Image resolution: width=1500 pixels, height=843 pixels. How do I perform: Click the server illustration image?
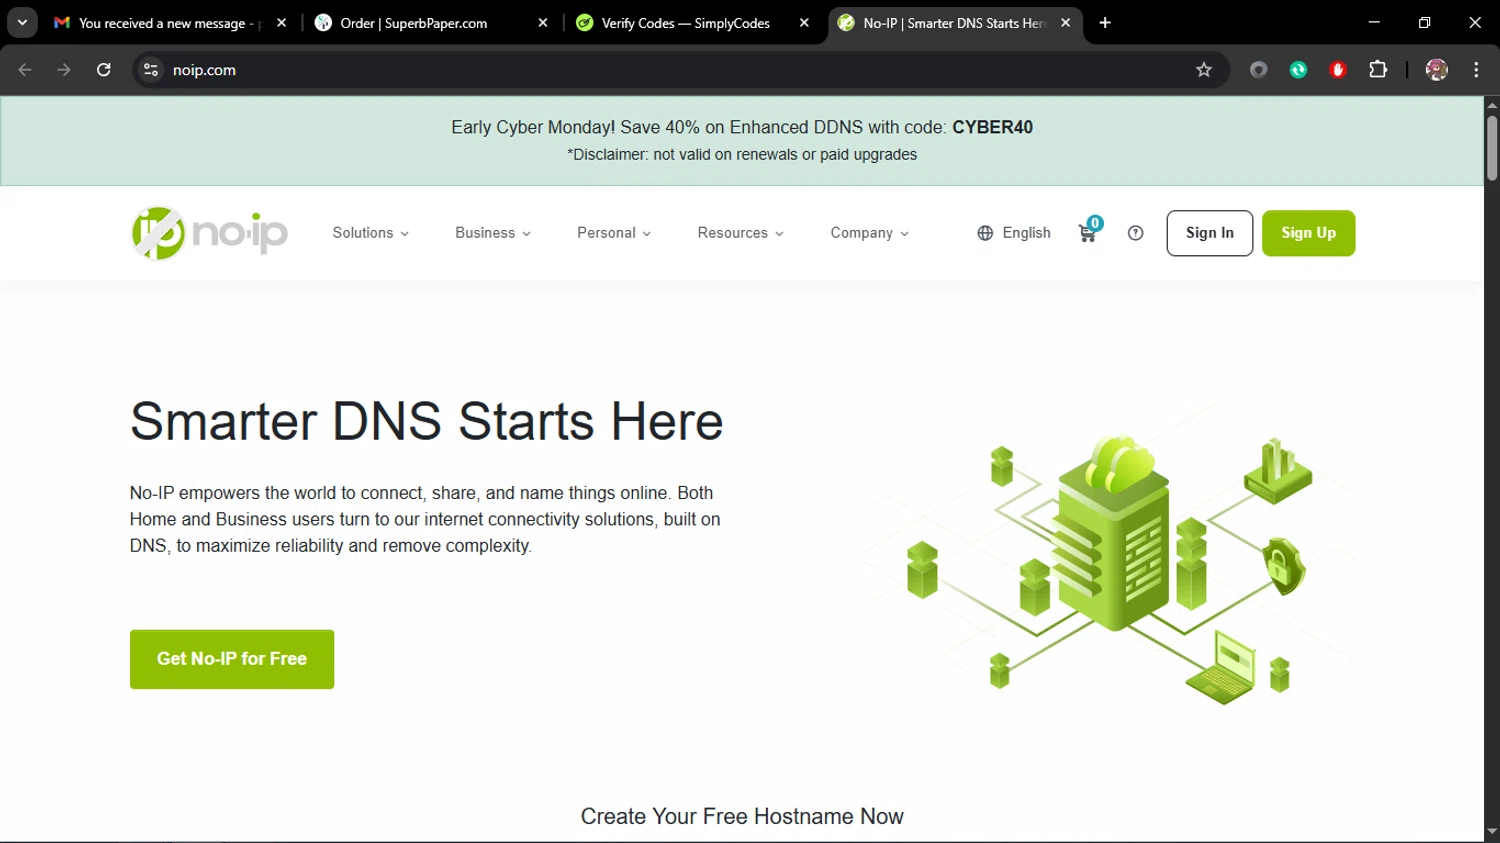[x=1110, y=556]
